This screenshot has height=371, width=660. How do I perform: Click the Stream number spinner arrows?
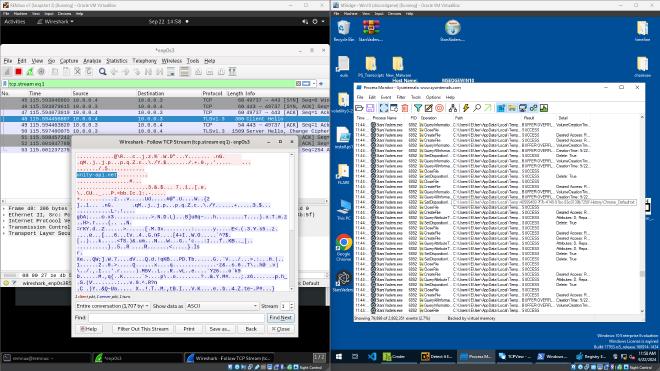point(291,306)
